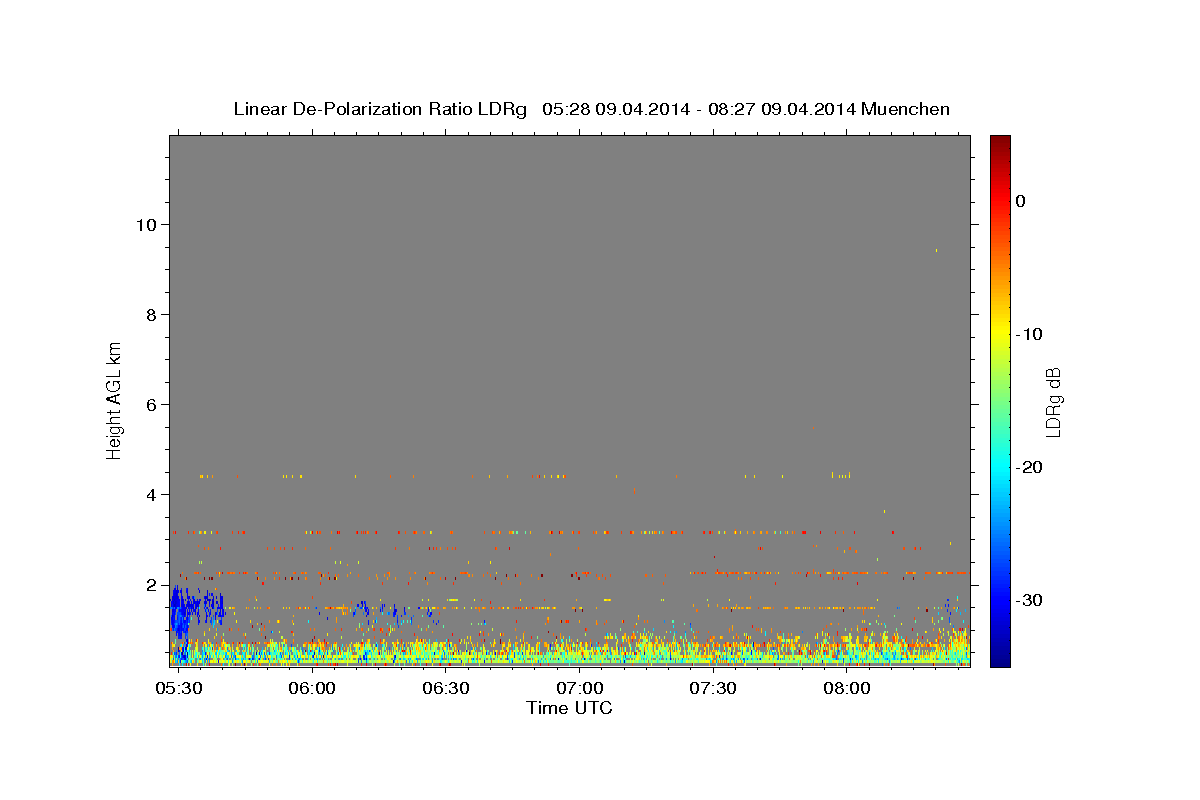1200x800 pixels.
Task: Click the 08:00 time tick label
Action: 846,689
